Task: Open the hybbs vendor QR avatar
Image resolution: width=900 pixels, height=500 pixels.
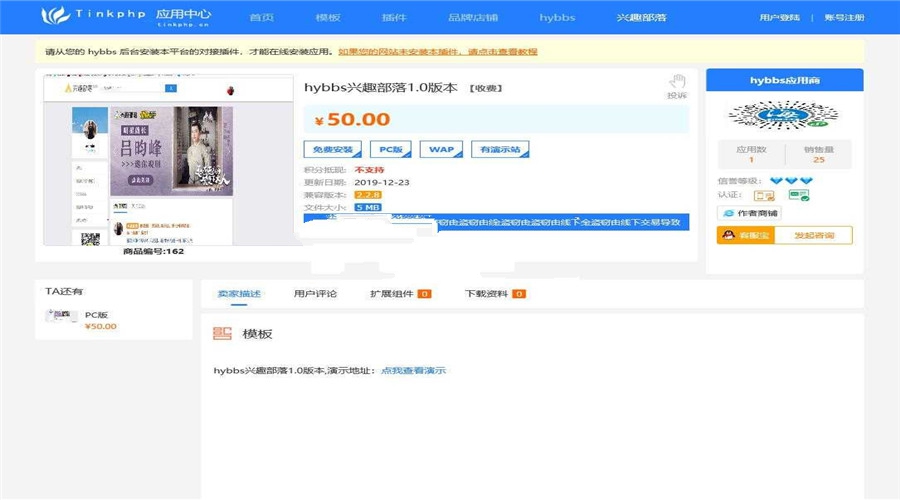Action: (784, 116)
